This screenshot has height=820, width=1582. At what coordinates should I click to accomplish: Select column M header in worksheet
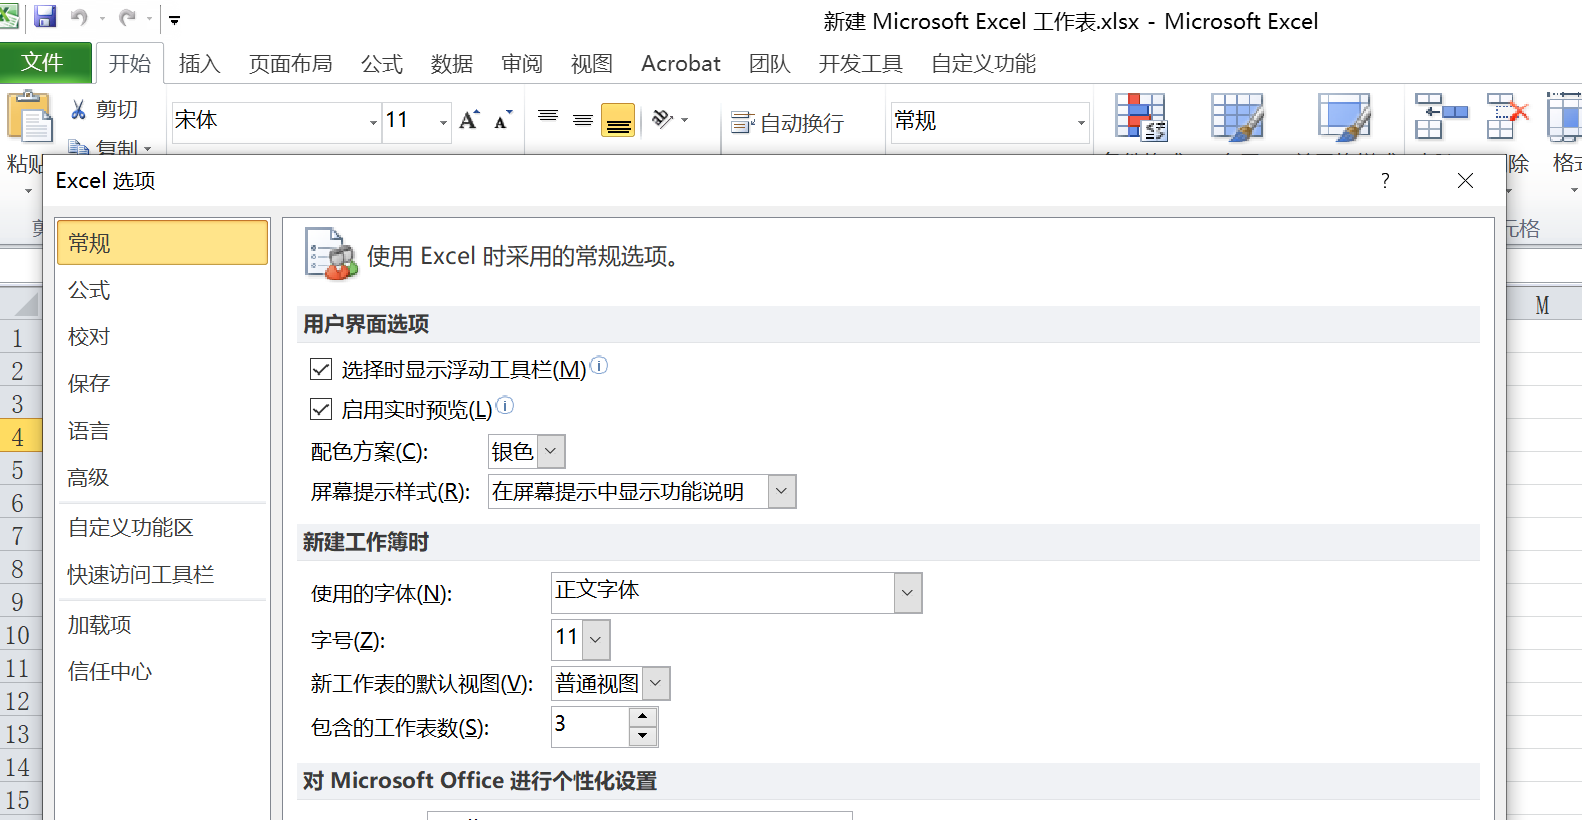pyautogui.click(x=1543, y=305)
